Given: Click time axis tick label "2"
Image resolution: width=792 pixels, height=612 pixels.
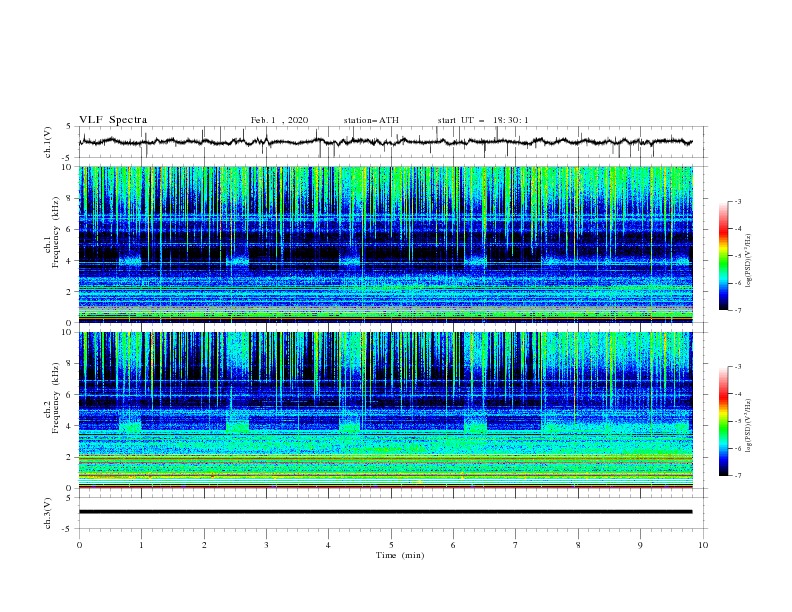Looking at the screenshot, I should coord(204,545).
